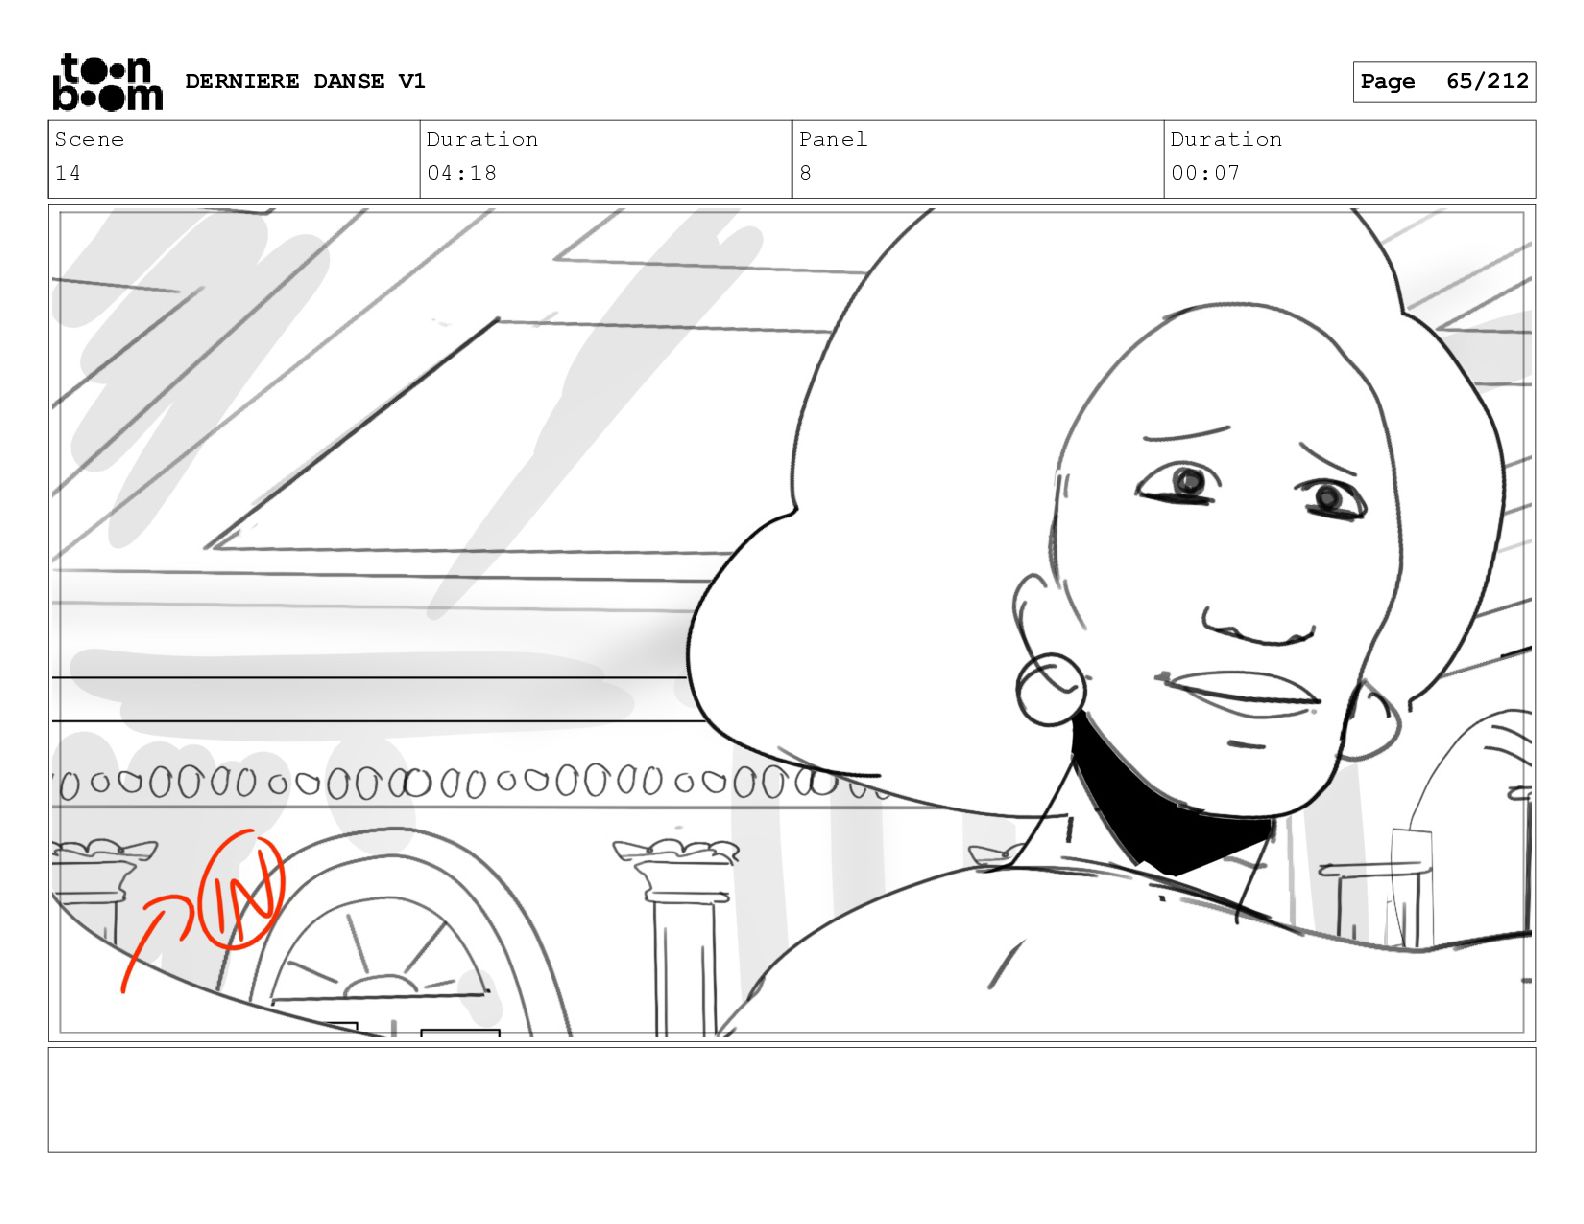Image resolution: width=1584 pixels, height=1224 pixels.
Task: Select the title text 'DERNIERE DANSE V1'
Action: point(305,81)
